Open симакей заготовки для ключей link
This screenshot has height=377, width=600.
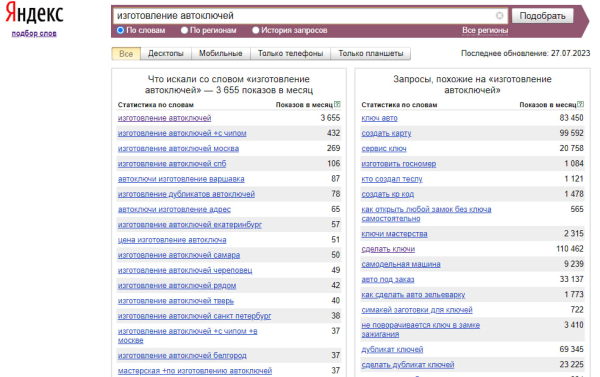pos(417,310)
